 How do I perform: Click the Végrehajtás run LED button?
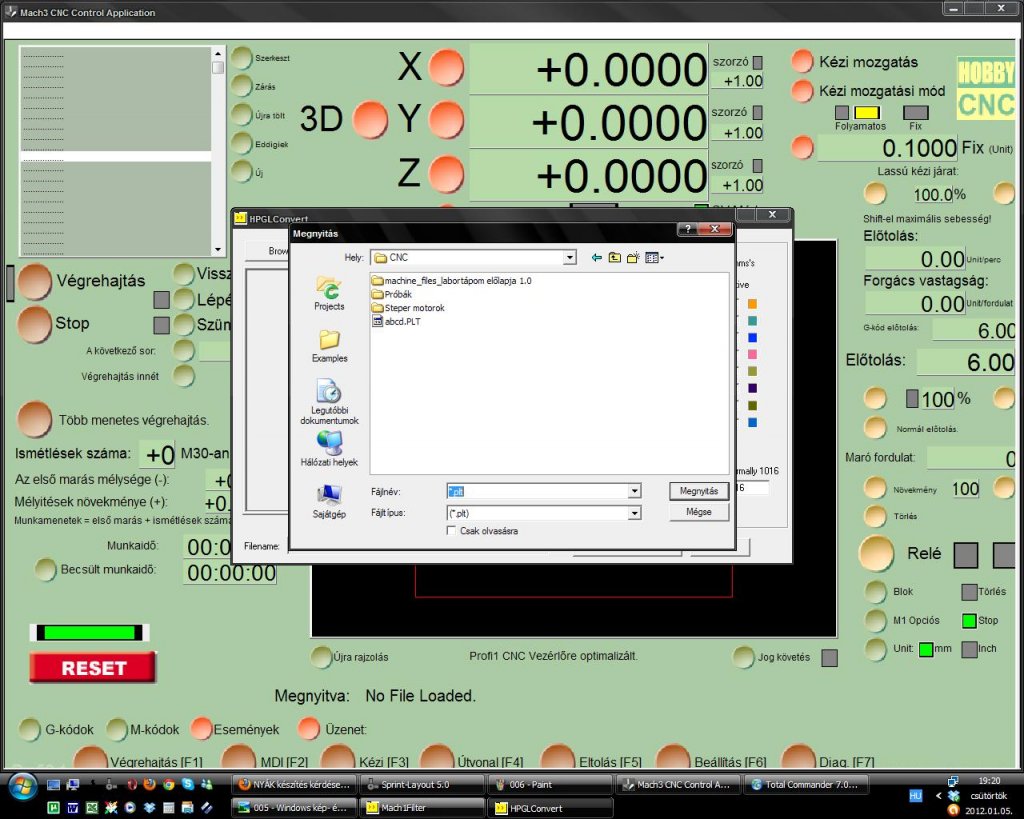point(35,281)
